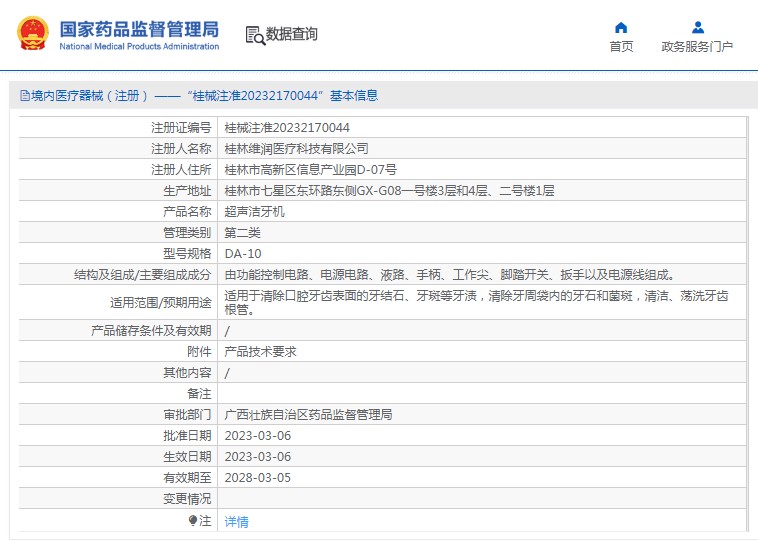
Task: Click 其他内容 row label
Action: click(x=187, y=373)
